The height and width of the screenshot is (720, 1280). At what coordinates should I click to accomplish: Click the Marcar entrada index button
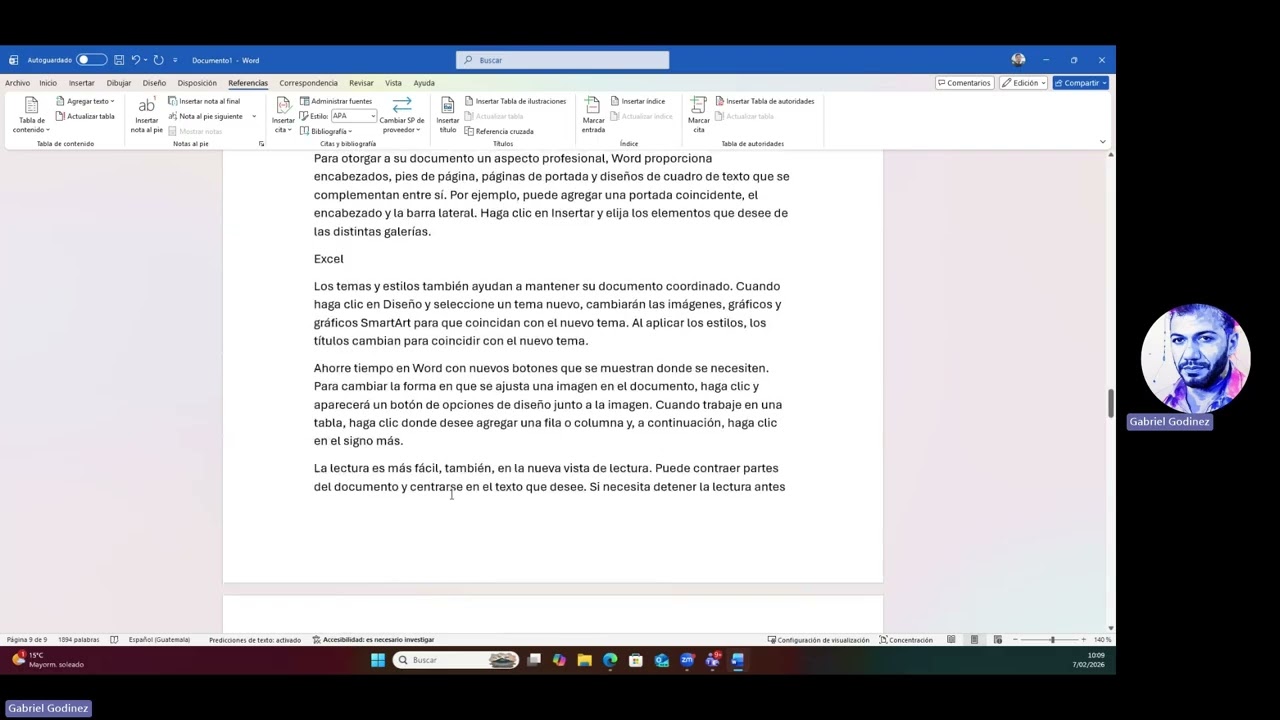[x=593, y=115]
